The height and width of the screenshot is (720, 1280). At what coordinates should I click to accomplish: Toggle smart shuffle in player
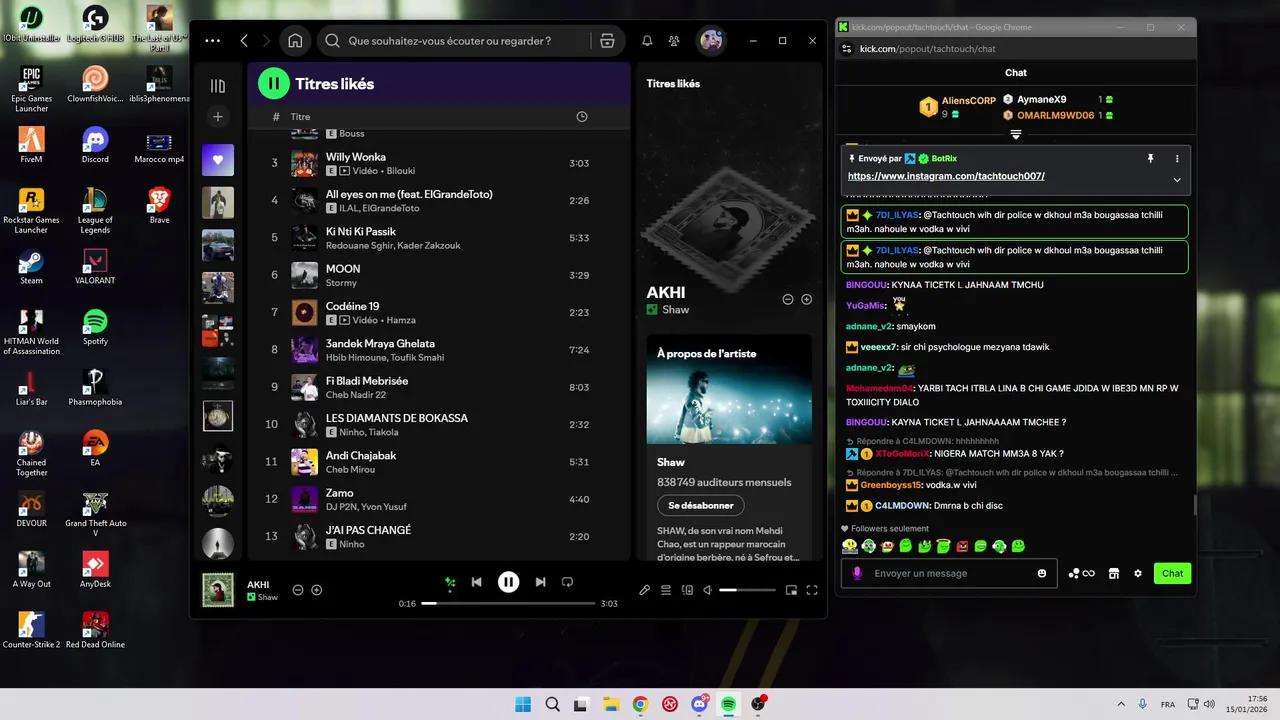coord(451,582)
